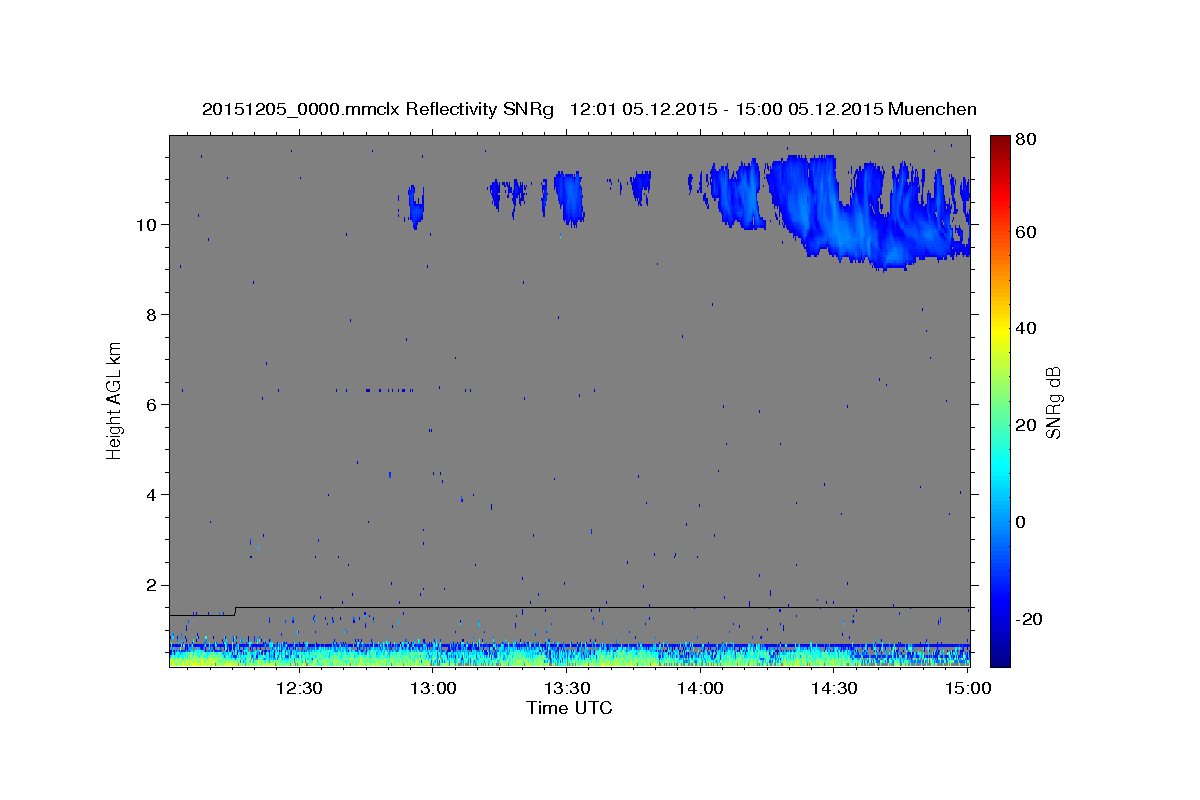Click the 13:30 tick label on time axis
This screenshot has height=800, width=1200.
pyautogui.click(x=567, y=688)
